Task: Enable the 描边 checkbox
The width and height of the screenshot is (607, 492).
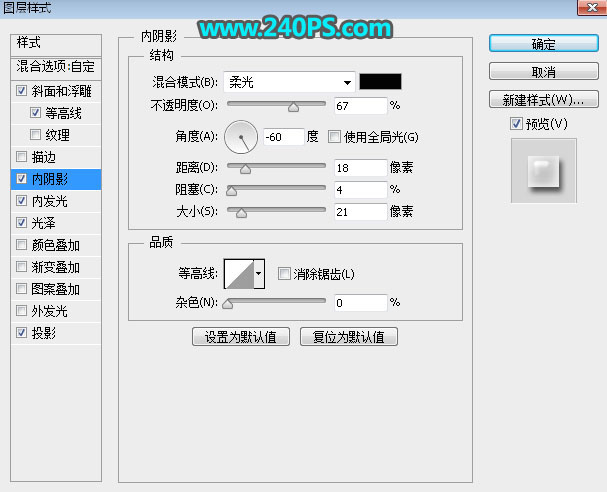Action: (x=21, y=157)
